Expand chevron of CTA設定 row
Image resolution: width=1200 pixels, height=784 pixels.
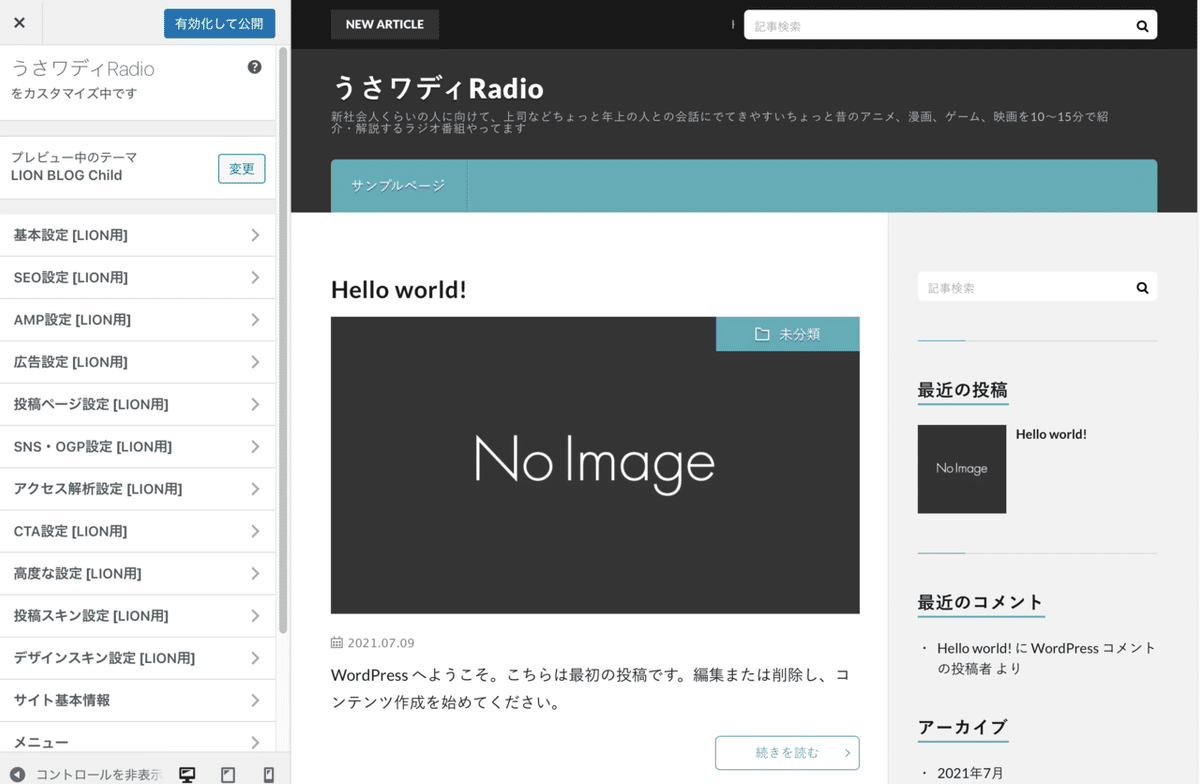255,531
